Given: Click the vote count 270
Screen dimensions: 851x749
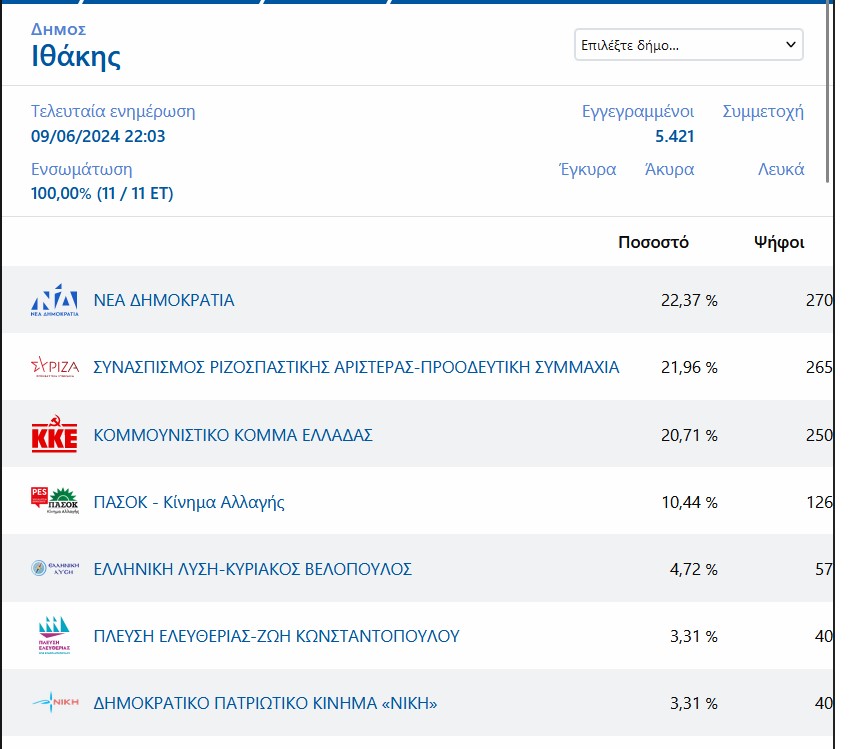Looking at the screenshot, I should [819, 300].
